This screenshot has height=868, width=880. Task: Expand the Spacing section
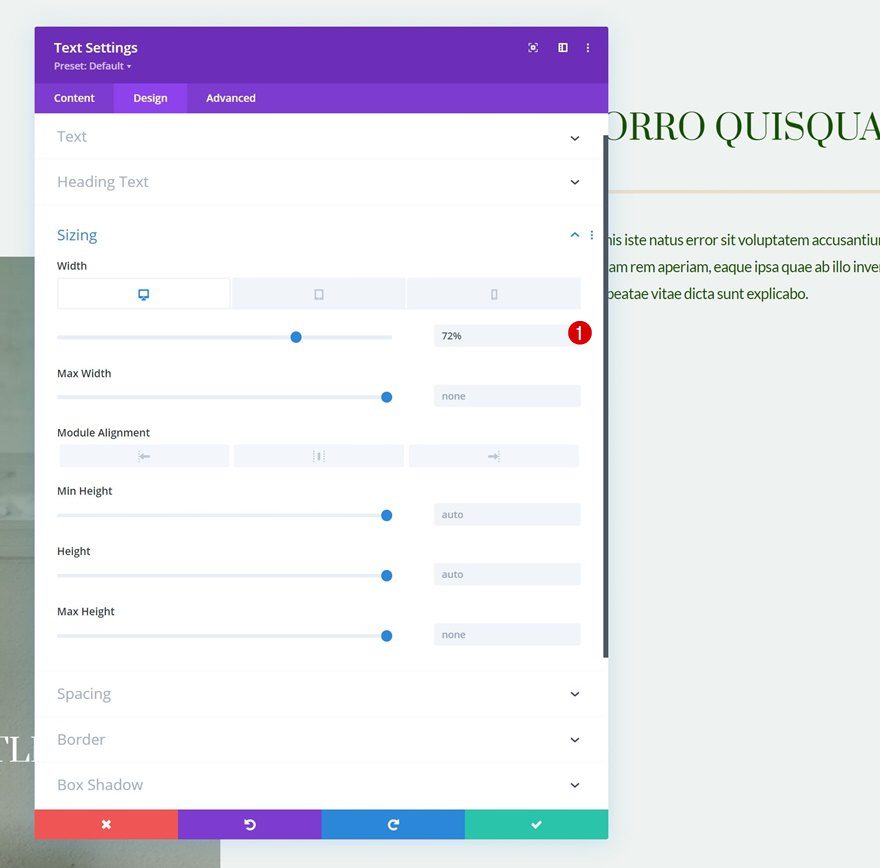point(318,693)
